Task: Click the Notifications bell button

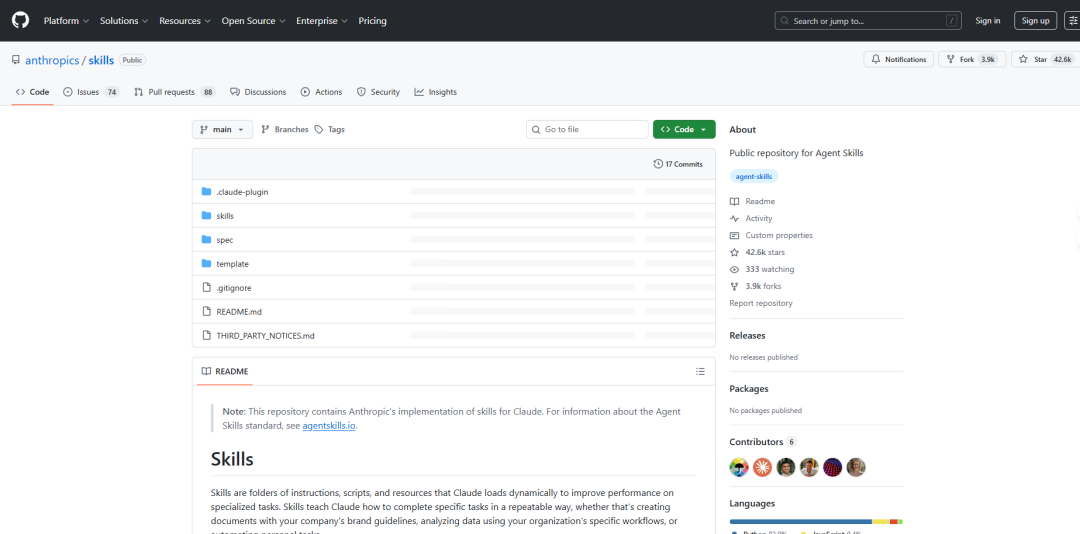Action: coord(899,59)
